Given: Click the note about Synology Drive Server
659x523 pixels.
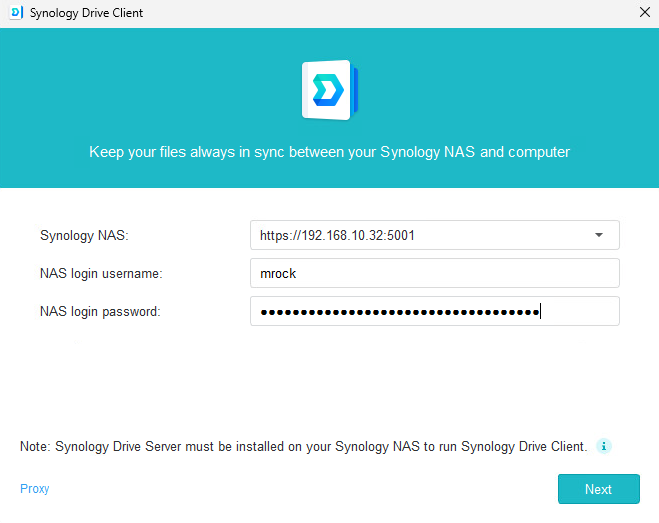Looking at the screenshot, I should coord(303,446).
